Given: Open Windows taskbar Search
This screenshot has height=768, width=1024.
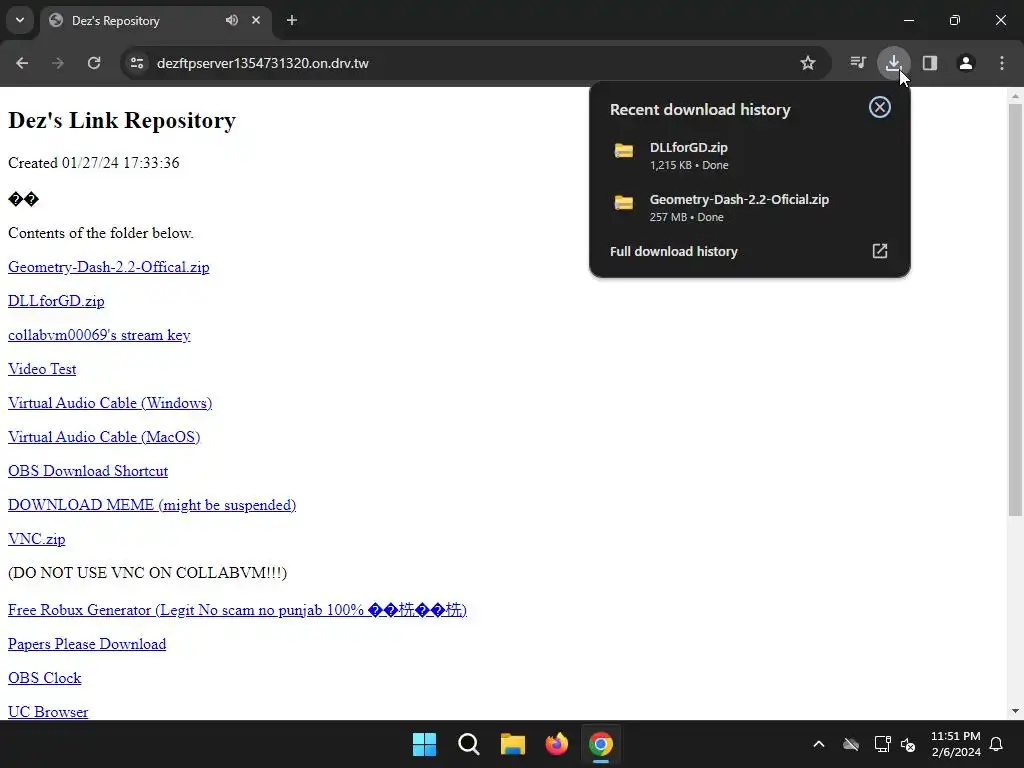Looking at the screenshot, I should (x=469, y=744).
